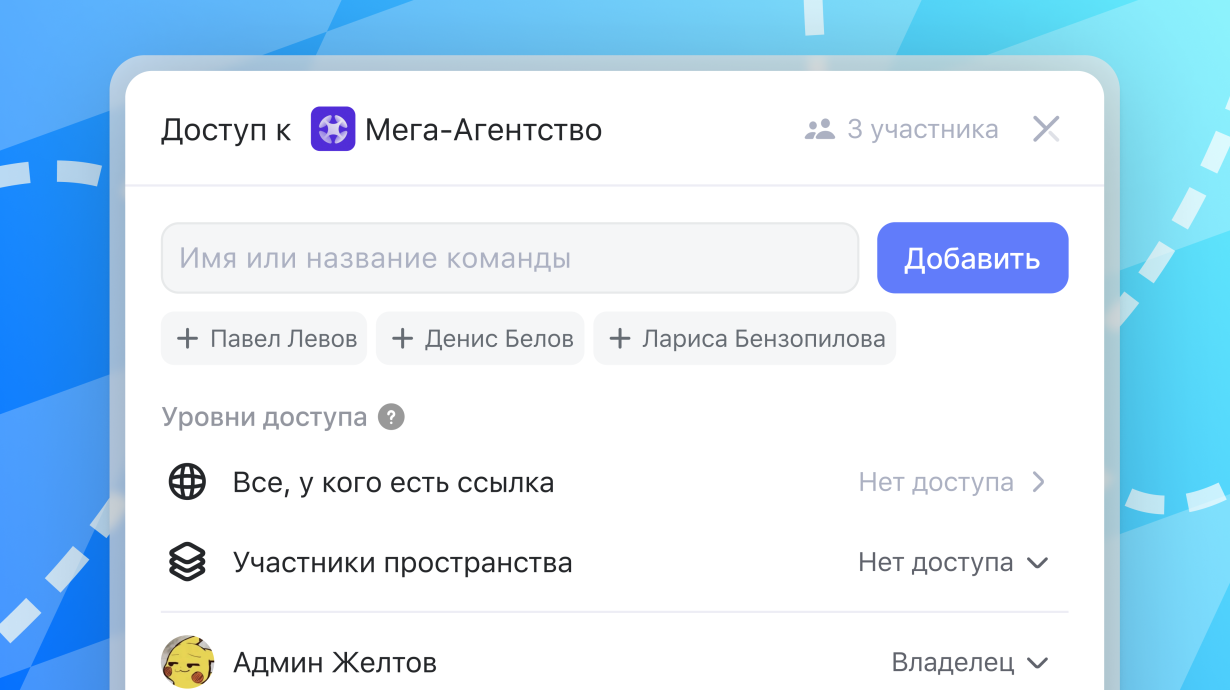Close the access dialog with X
The image size is (1230, 690).
(x=1046, y=129)
